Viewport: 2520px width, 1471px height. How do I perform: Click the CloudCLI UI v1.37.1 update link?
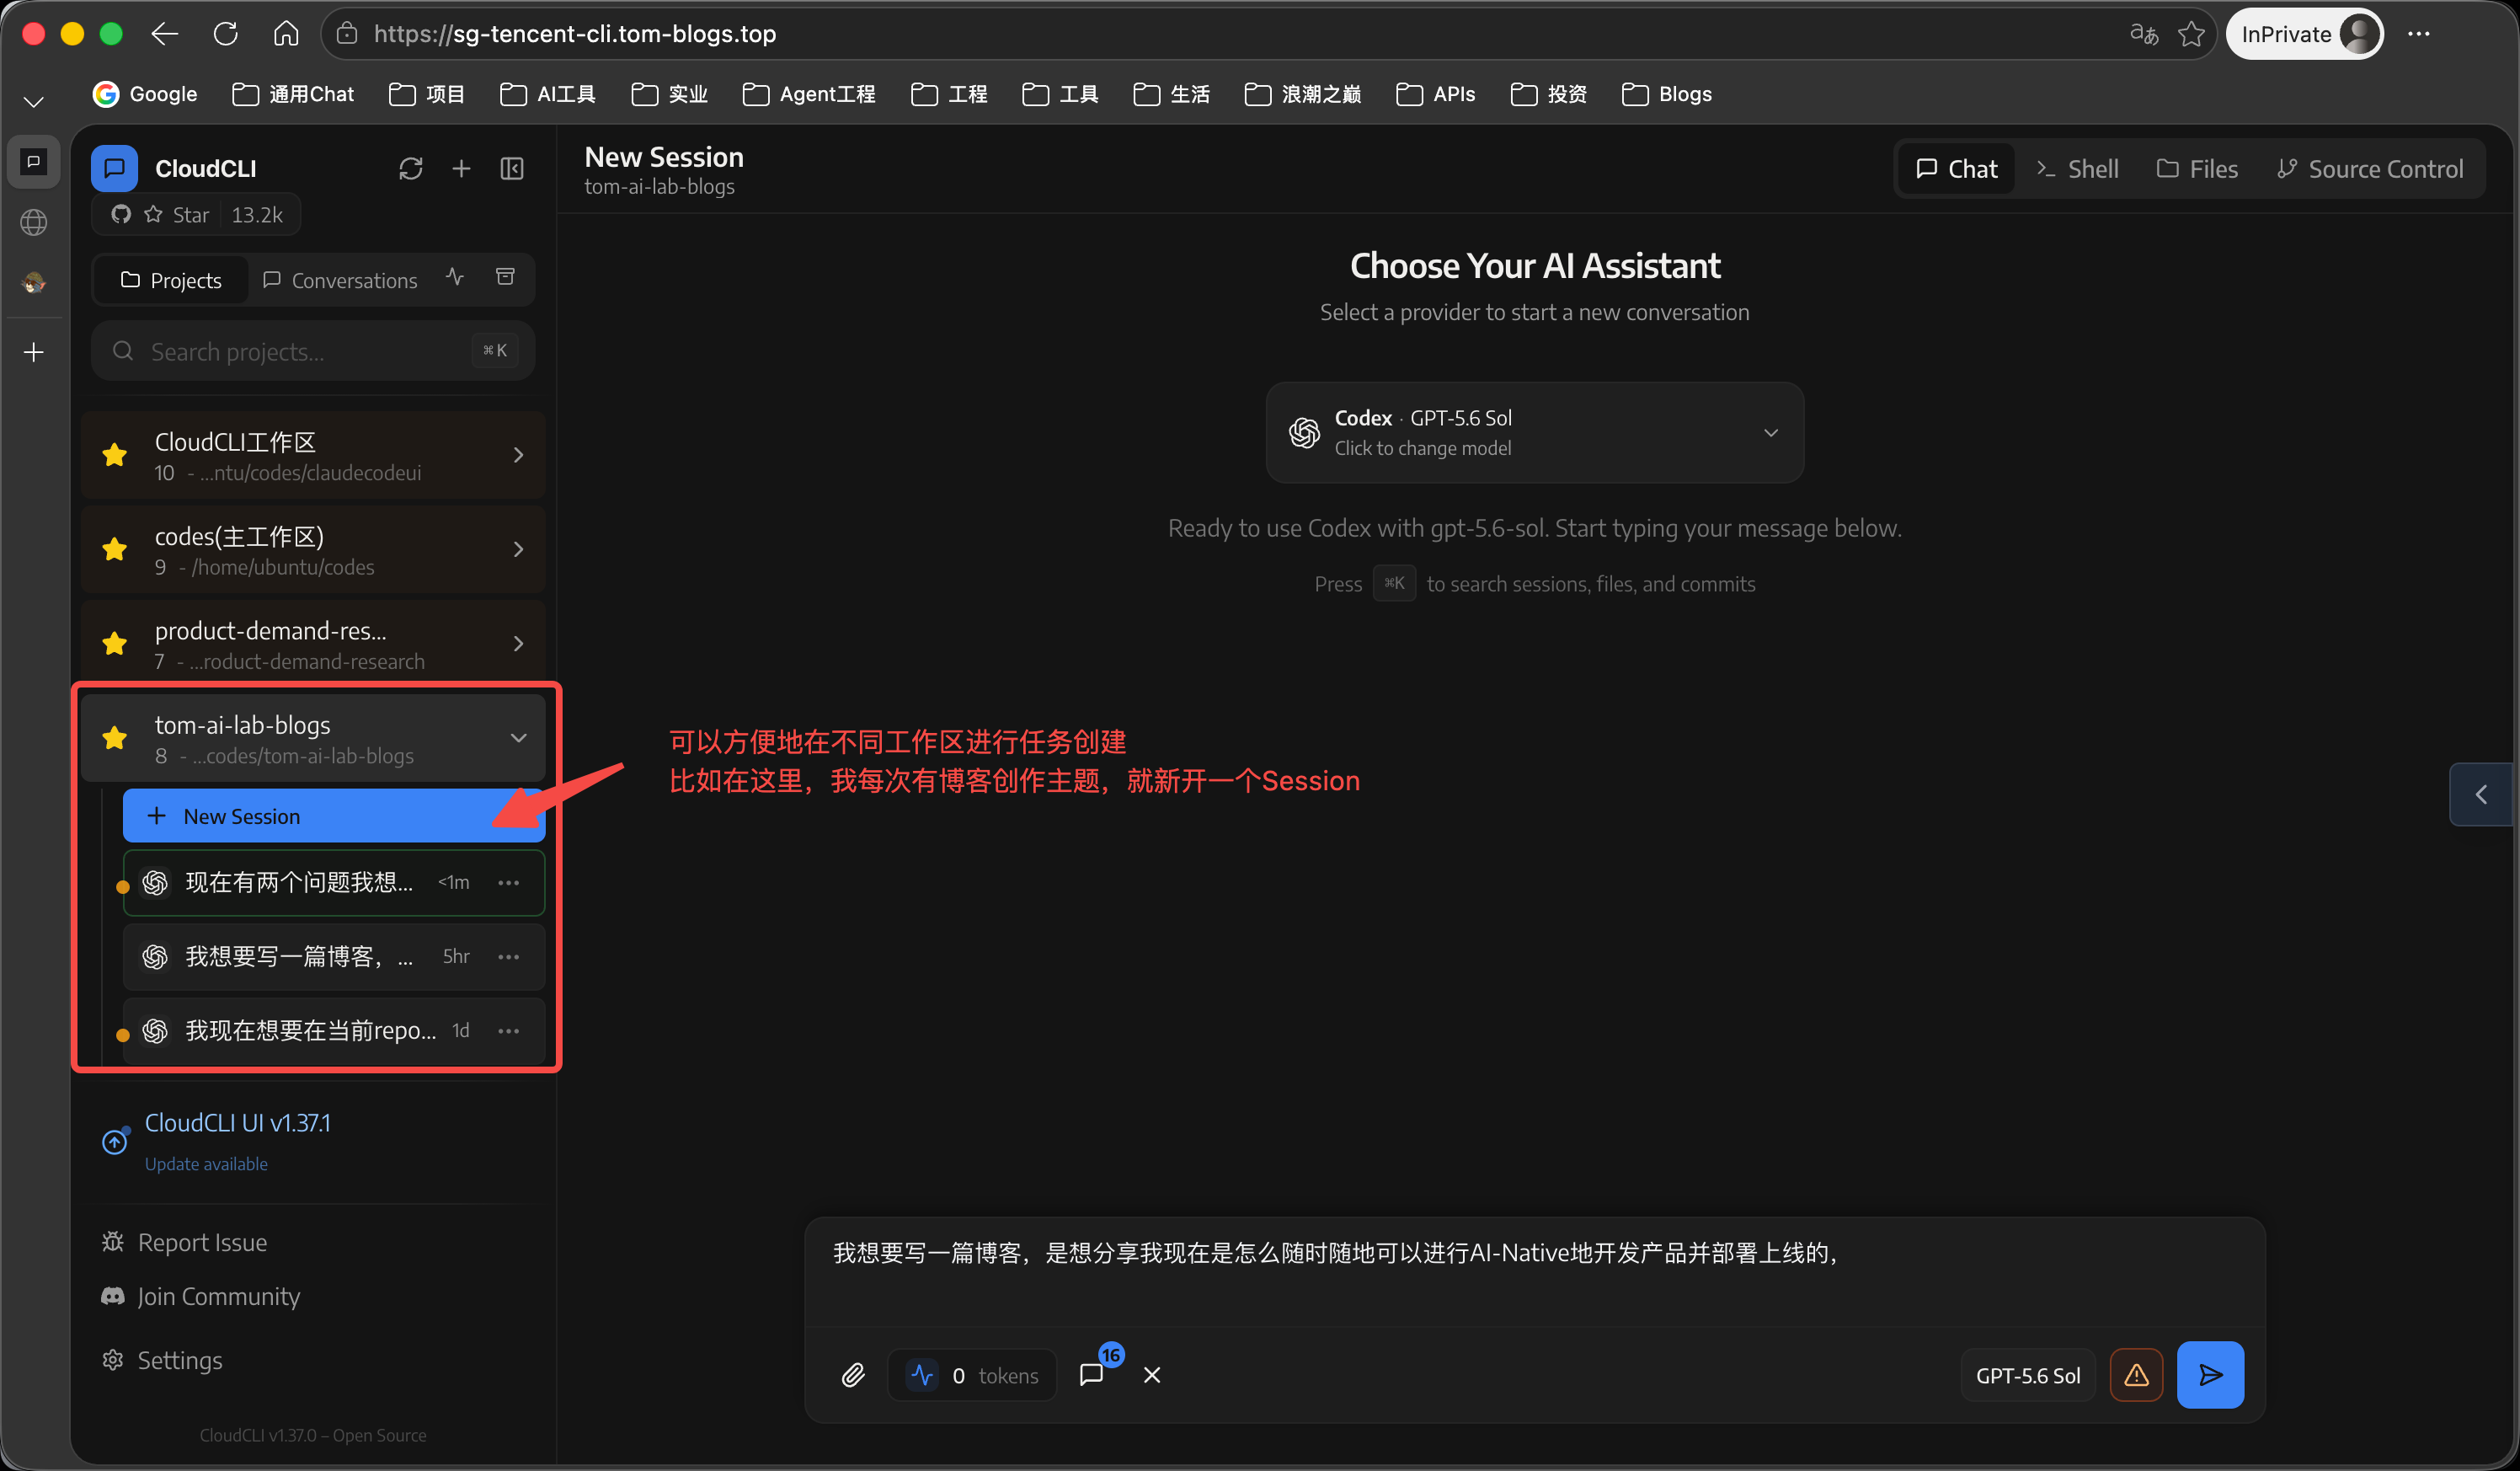coord(237,1123)
